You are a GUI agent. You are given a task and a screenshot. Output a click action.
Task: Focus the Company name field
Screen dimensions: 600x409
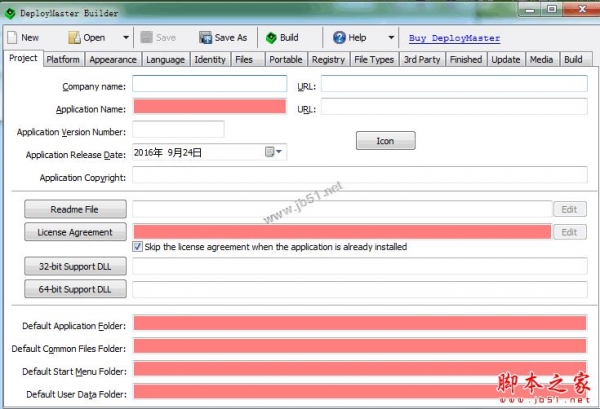click(210, 83)
